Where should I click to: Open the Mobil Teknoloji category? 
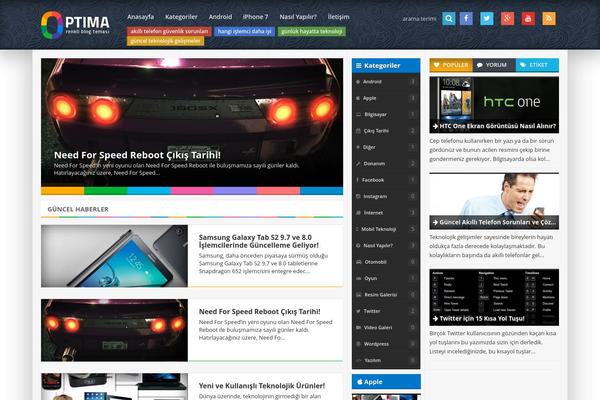point(386,229)
